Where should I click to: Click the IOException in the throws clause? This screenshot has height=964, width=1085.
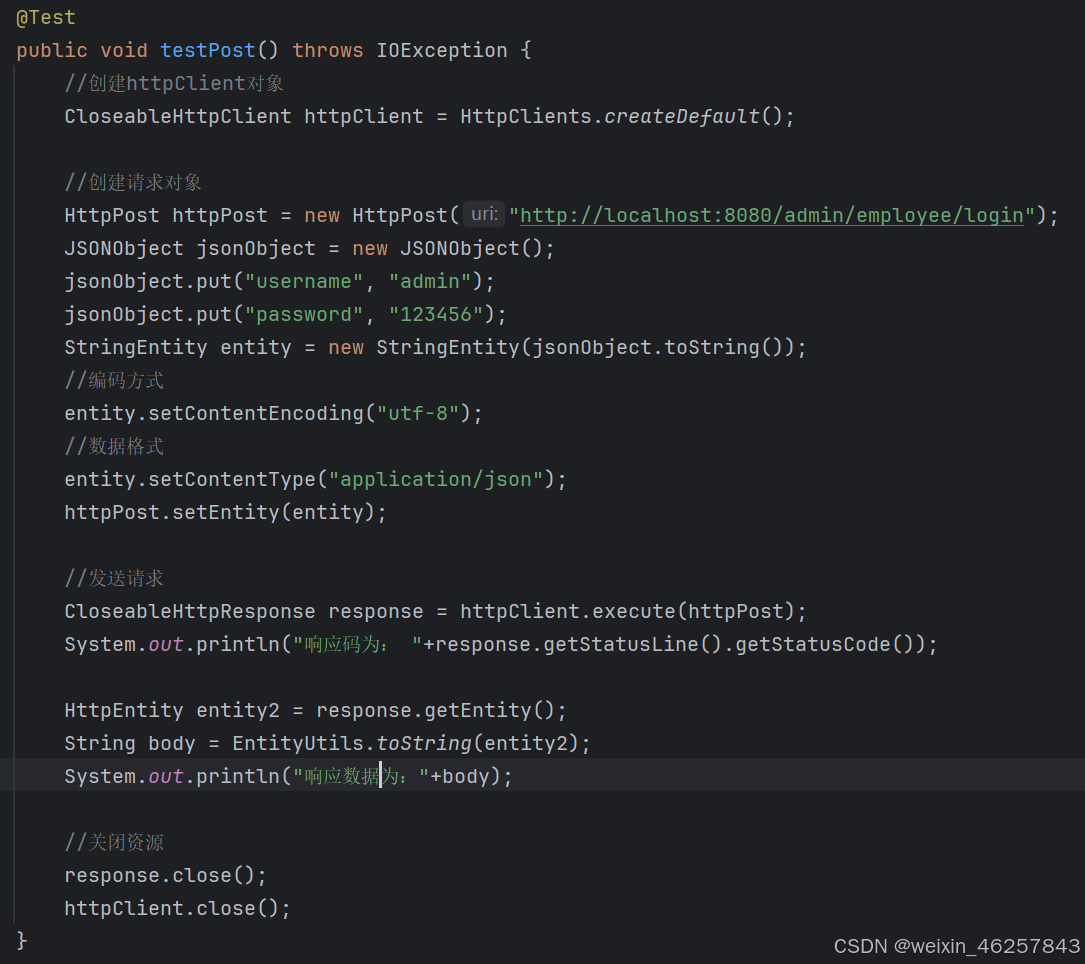click(x=442, y=49)
